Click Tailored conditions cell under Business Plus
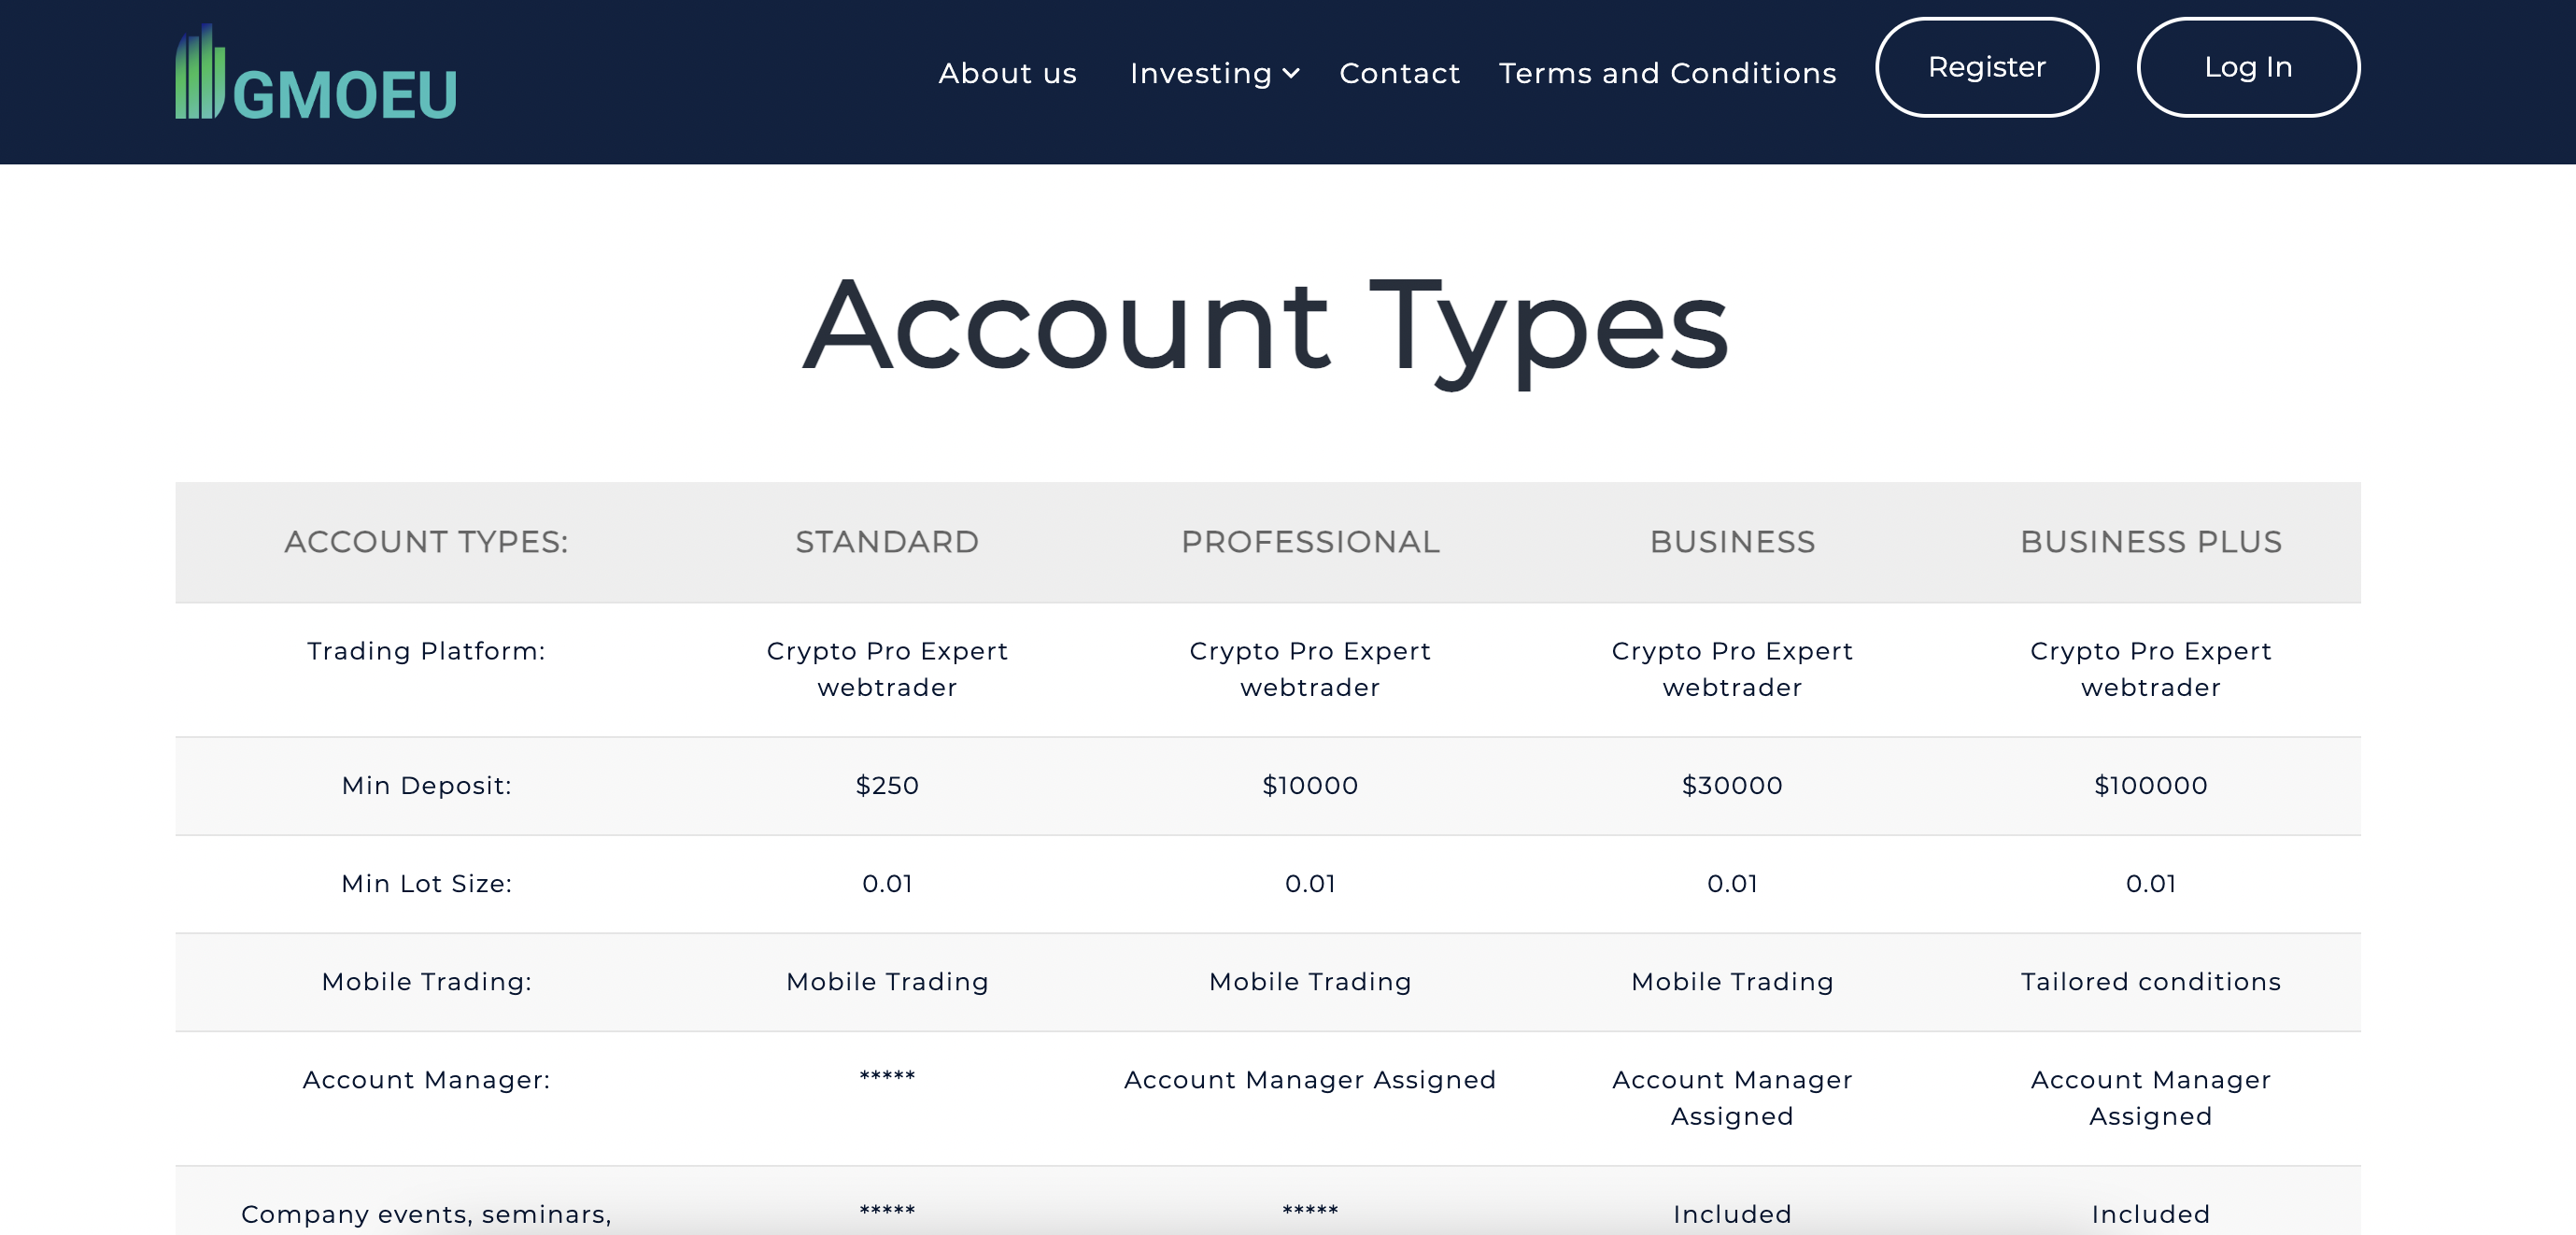The height and width of the screenshot is (1235, 2576). tap(2151, 981)
